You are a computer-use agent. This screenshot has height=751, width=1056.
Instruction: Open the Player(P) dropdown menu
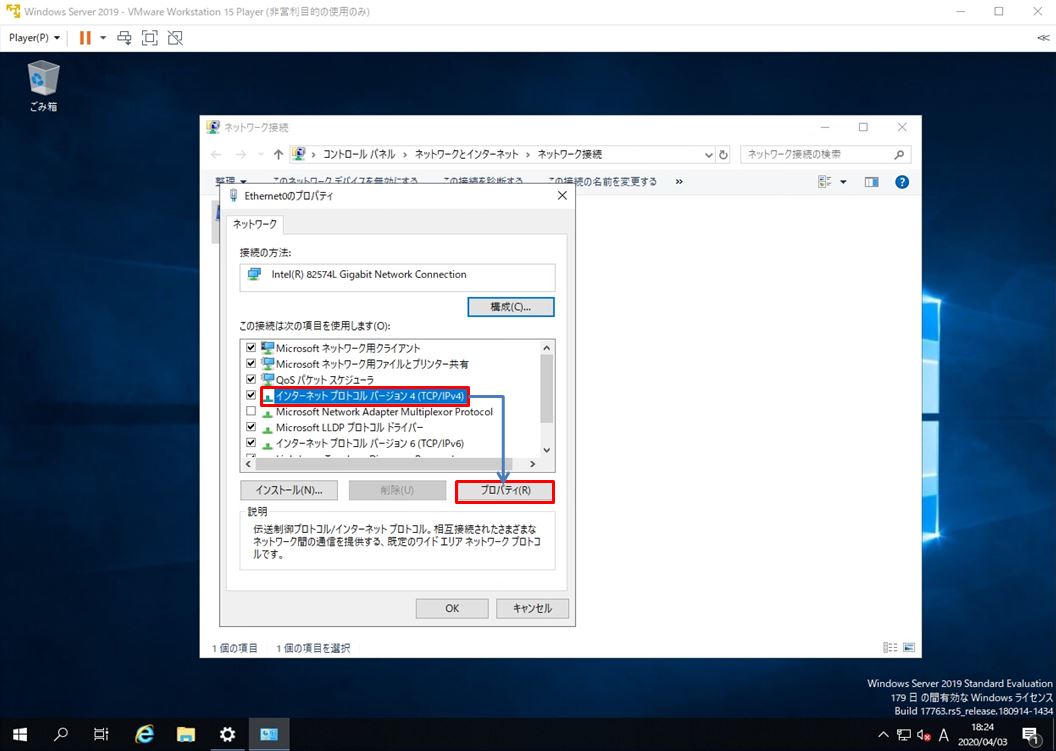(34, 38)
